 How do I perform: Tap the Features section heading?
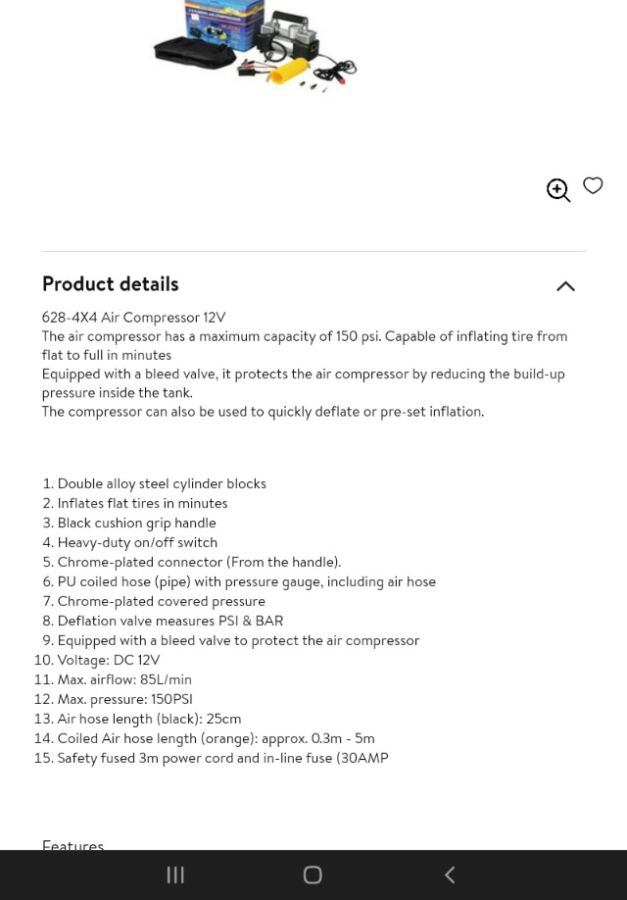(73, 845)
